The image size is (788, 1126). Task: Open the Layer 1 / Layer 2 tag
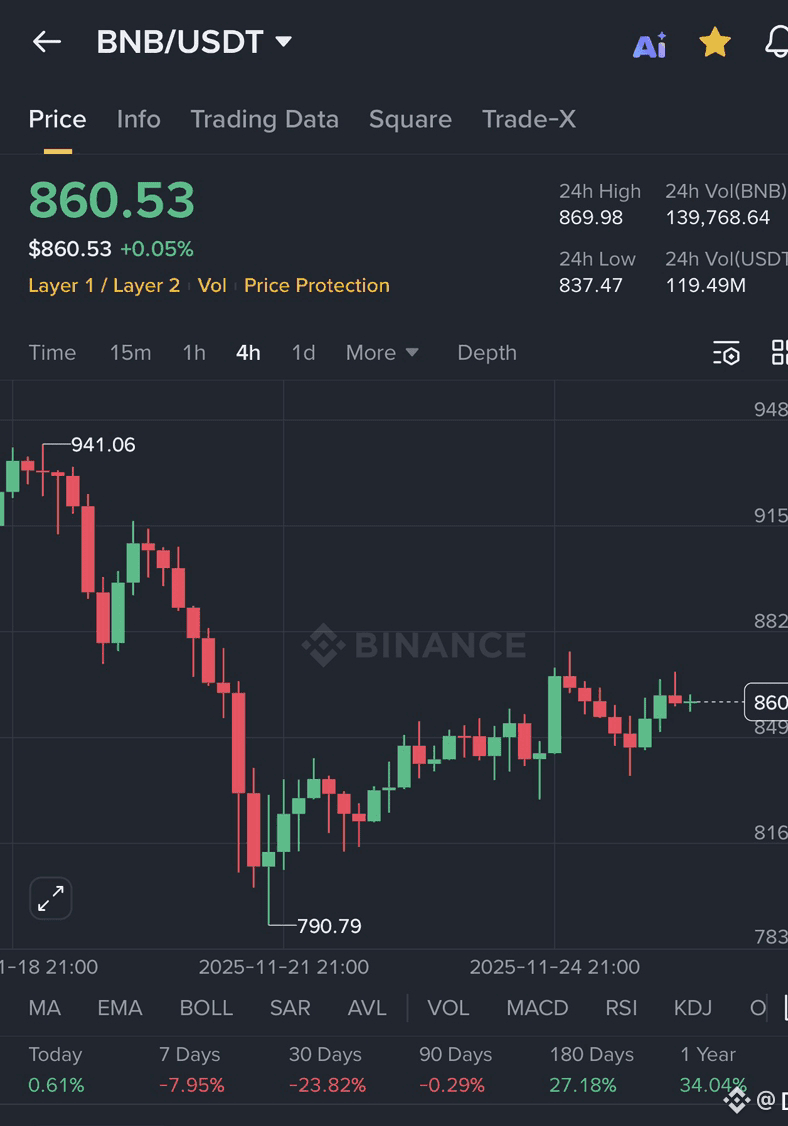point(104,285)
